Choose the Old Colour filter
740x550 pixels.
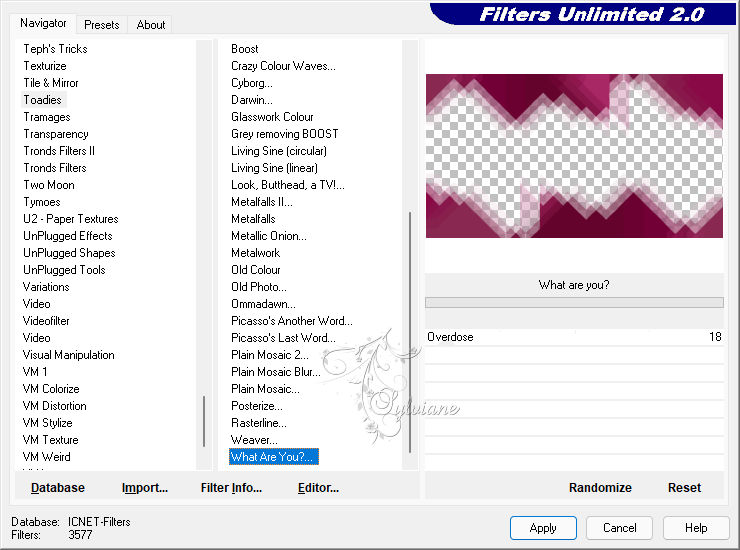pyautogui.click(x=256, y=270)
